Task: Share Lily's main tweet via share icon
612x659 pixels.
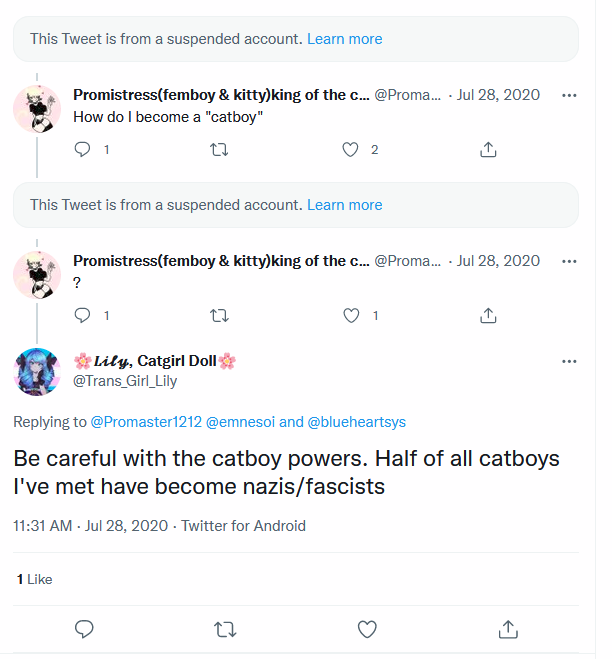Action: click(508, 629)
